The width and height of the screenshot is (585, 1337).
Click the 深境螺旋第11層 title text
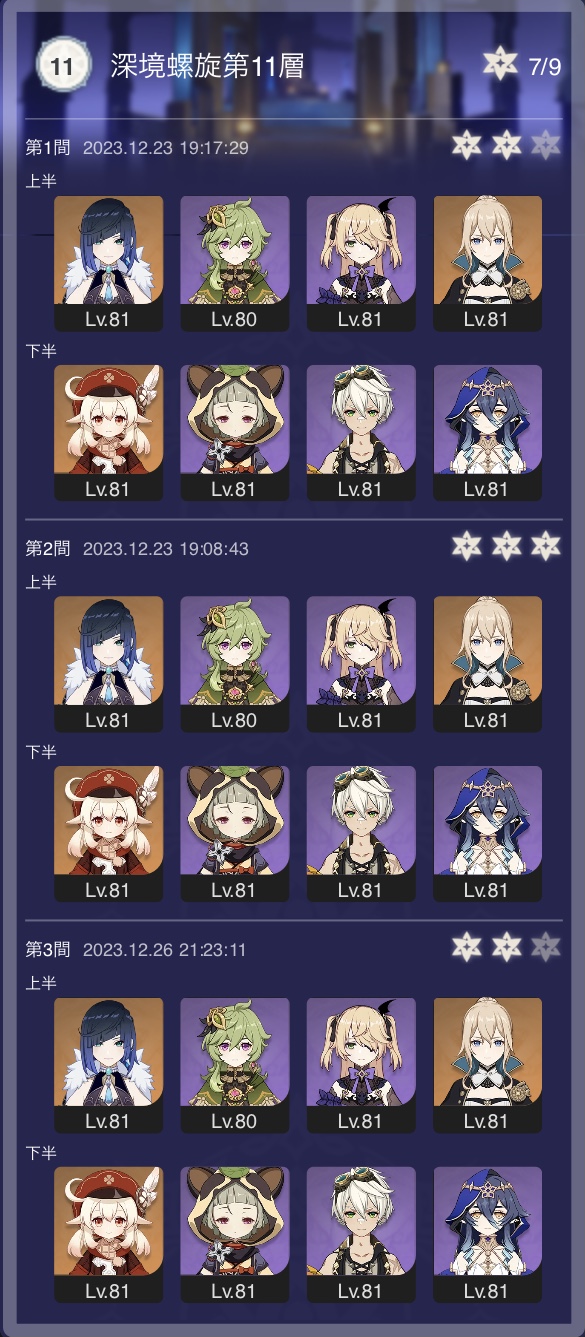click(207, 66)
